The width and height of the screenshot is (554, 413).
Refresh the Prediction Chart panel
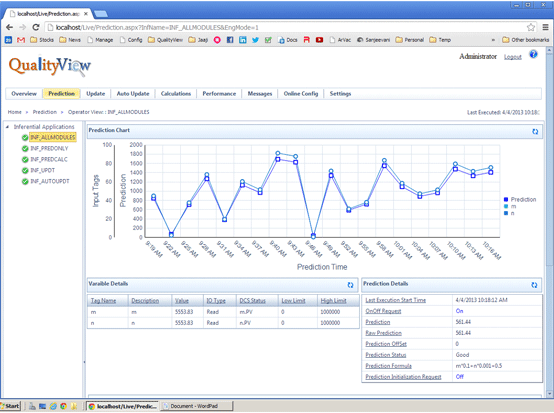[535, 131]
